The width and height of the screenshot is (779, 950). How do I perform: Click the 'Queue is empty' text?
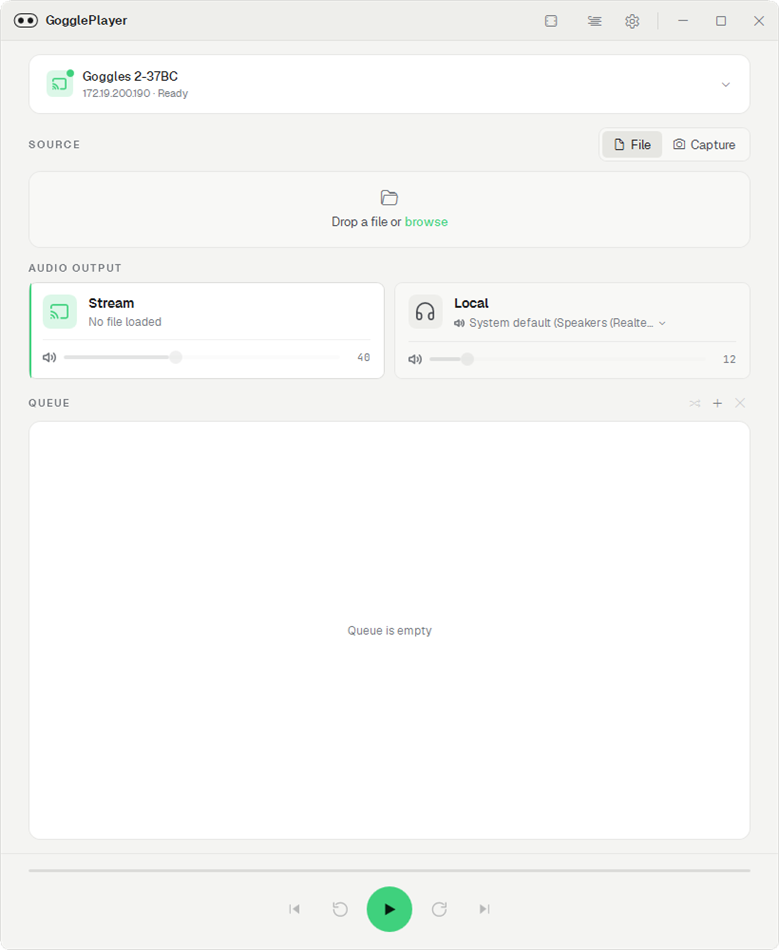point(390,631)
